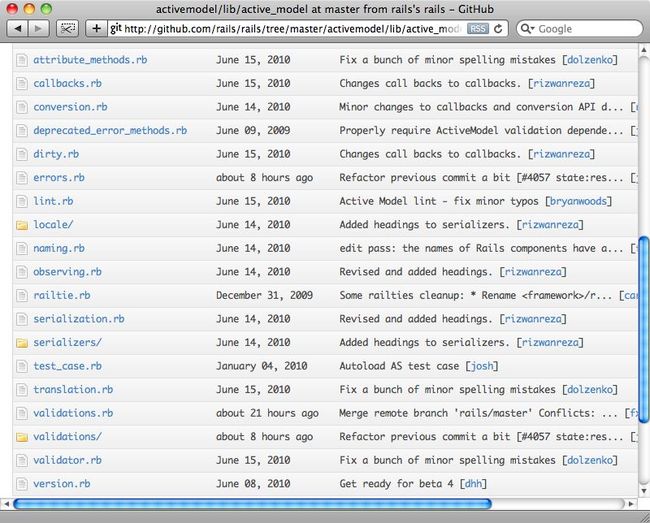Open validator.rb file link
This screenshot has width=650, height=523.
tap(67, 460)
